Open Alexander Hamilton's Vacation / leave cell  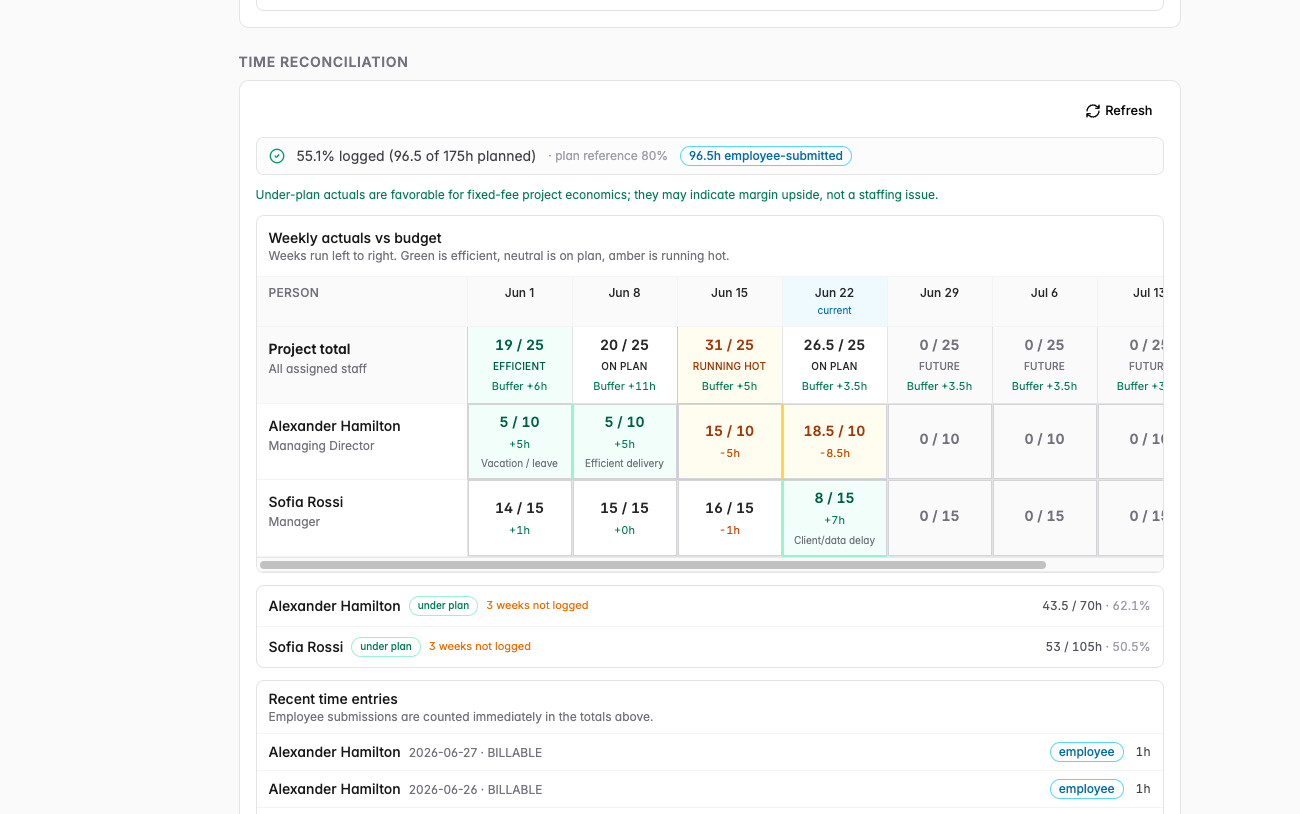point(520,441)
